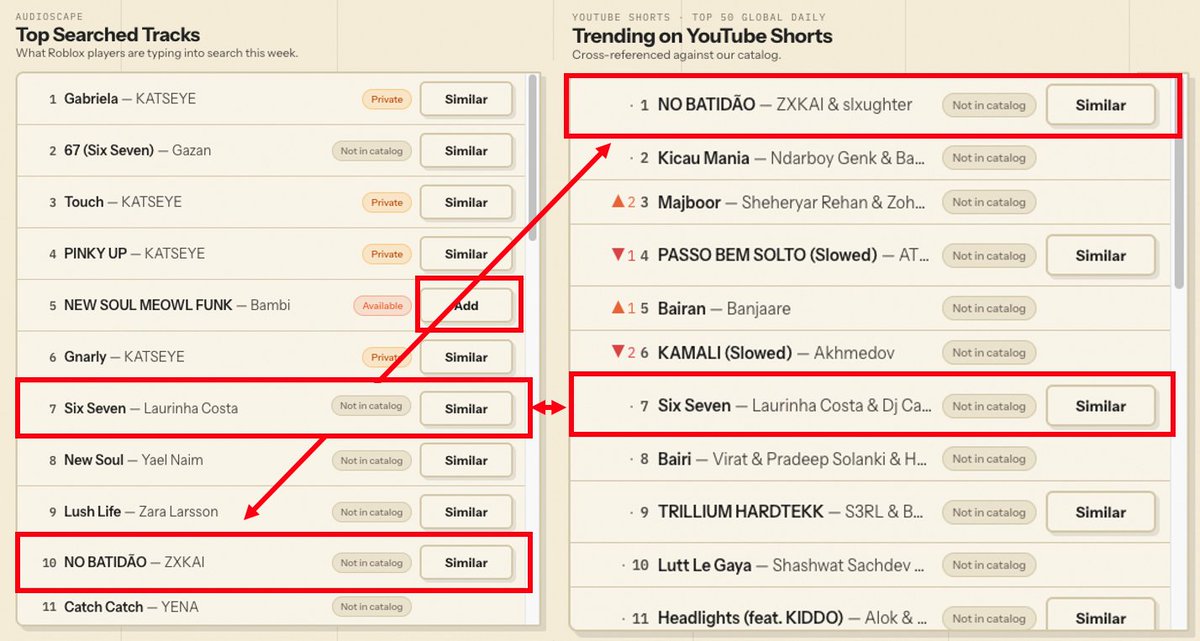Click down-trend arrow icon on KAMALI row
The image size is (1200, 641).
(618, 353)
